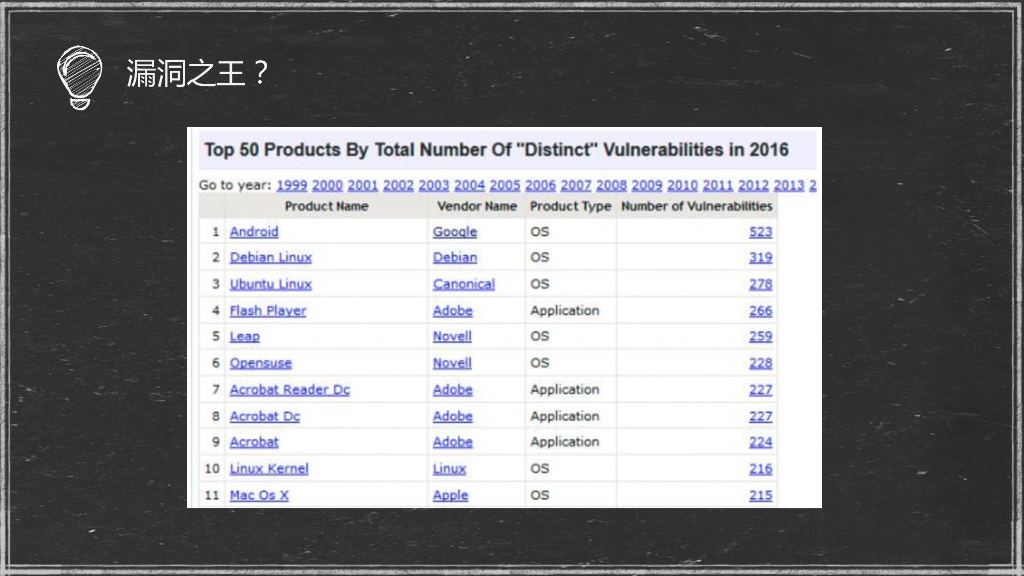Open Opensuse's 228 vulnerabilities count

[760, 363]
